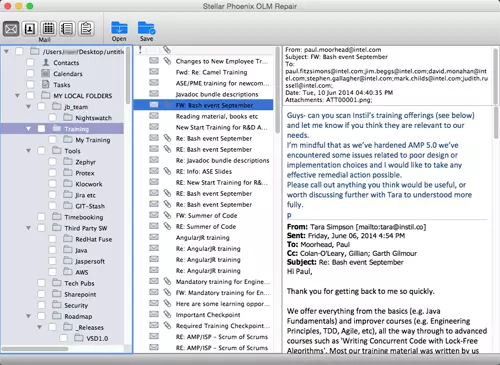The image size is (500, 365).
Task: Select the Sharepoint folder
Action: click(x=80, y=294)
